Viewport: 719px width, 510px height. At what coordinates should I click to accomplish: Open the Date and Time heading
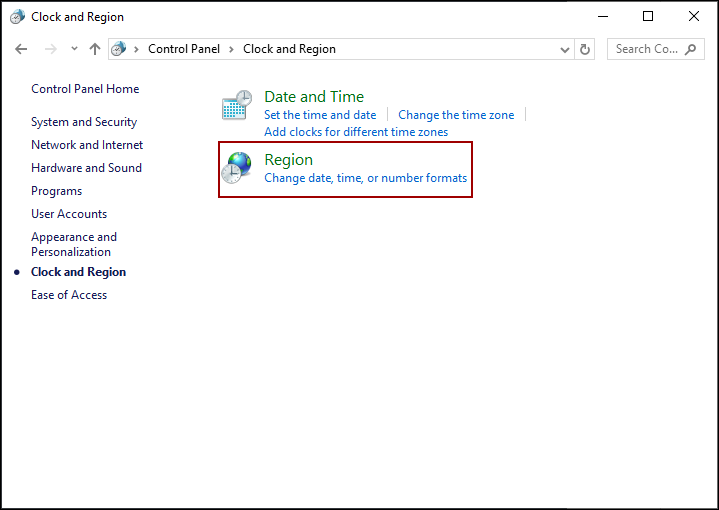[x=314, y=97]
